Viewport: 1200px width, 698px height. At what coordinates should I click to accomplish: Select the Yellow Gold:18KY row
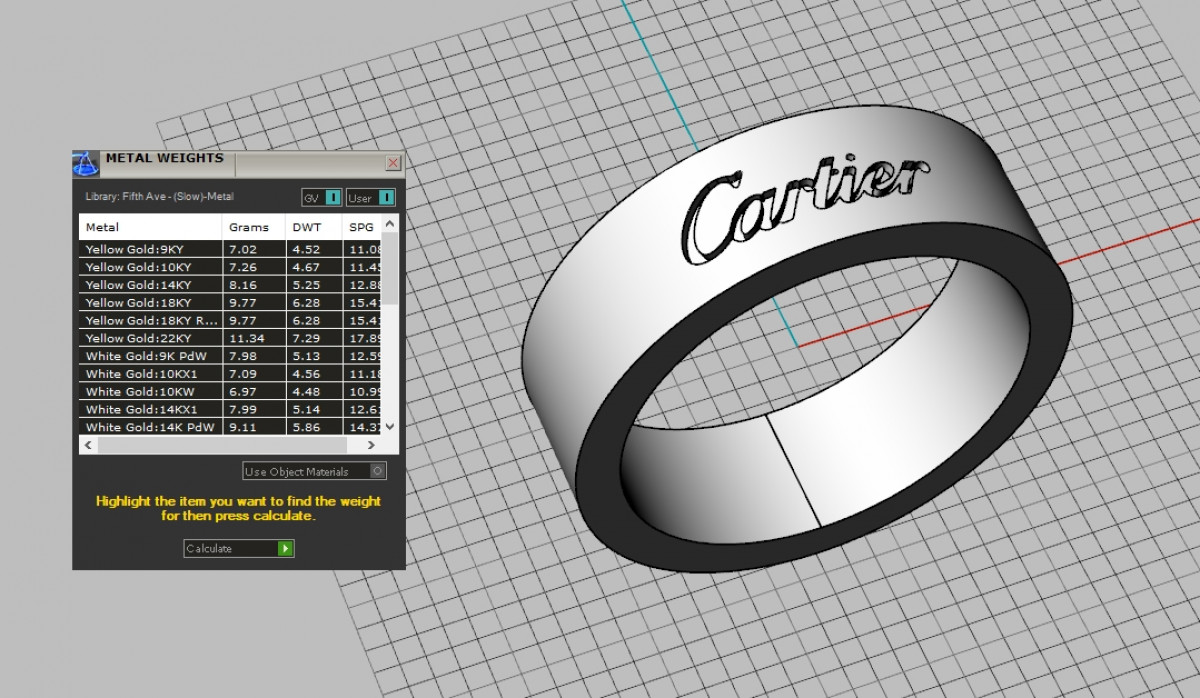[150, 303]
